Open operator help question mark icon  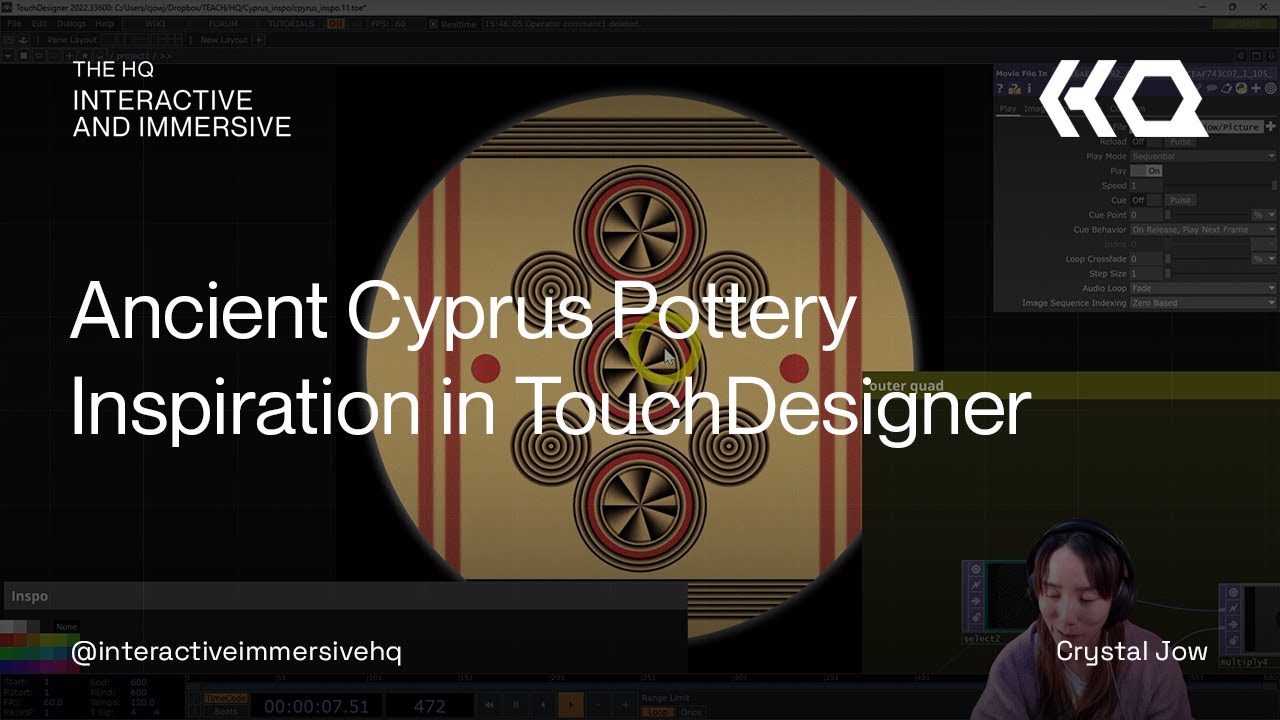999,89
